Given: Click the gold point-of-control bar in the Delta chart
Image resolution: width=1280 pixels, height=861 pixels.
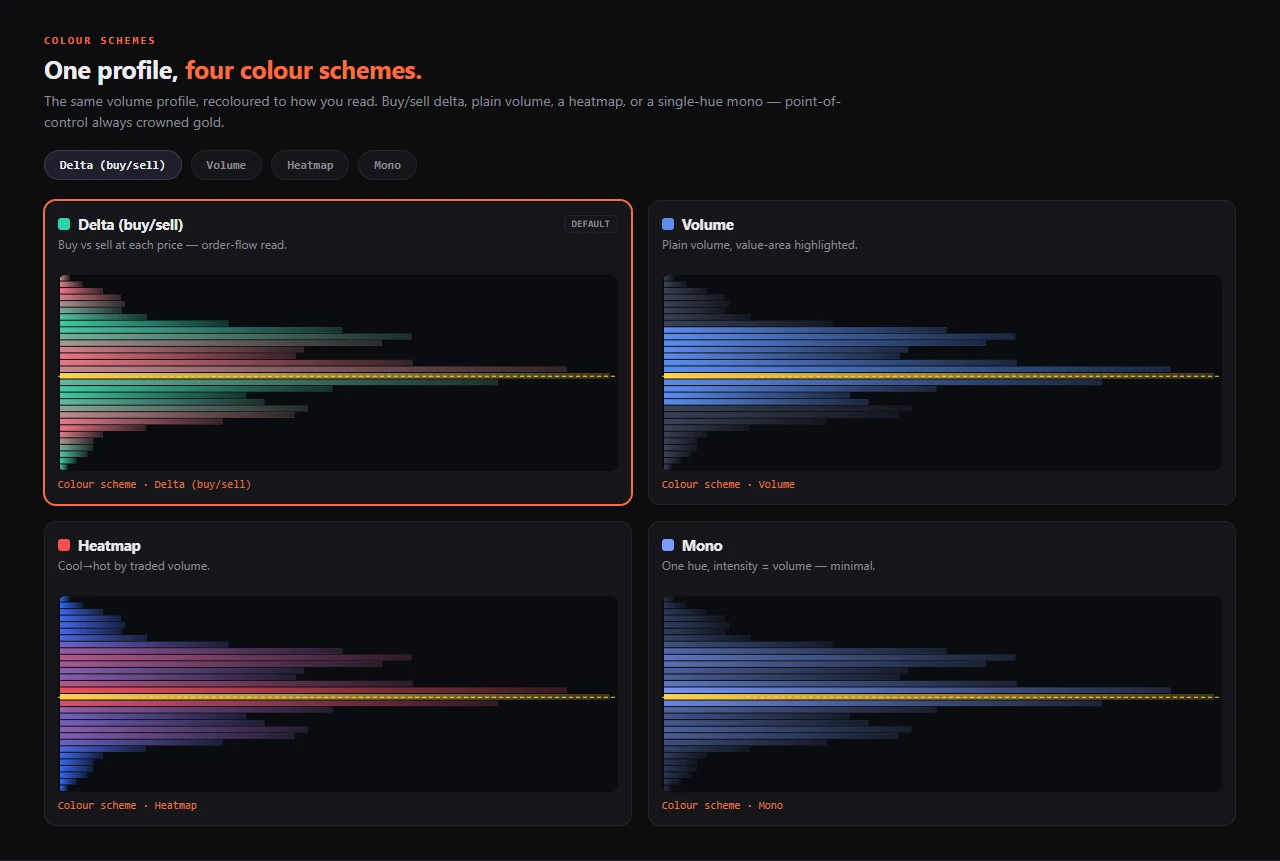Looking at the screenshot, I should 335,376.
